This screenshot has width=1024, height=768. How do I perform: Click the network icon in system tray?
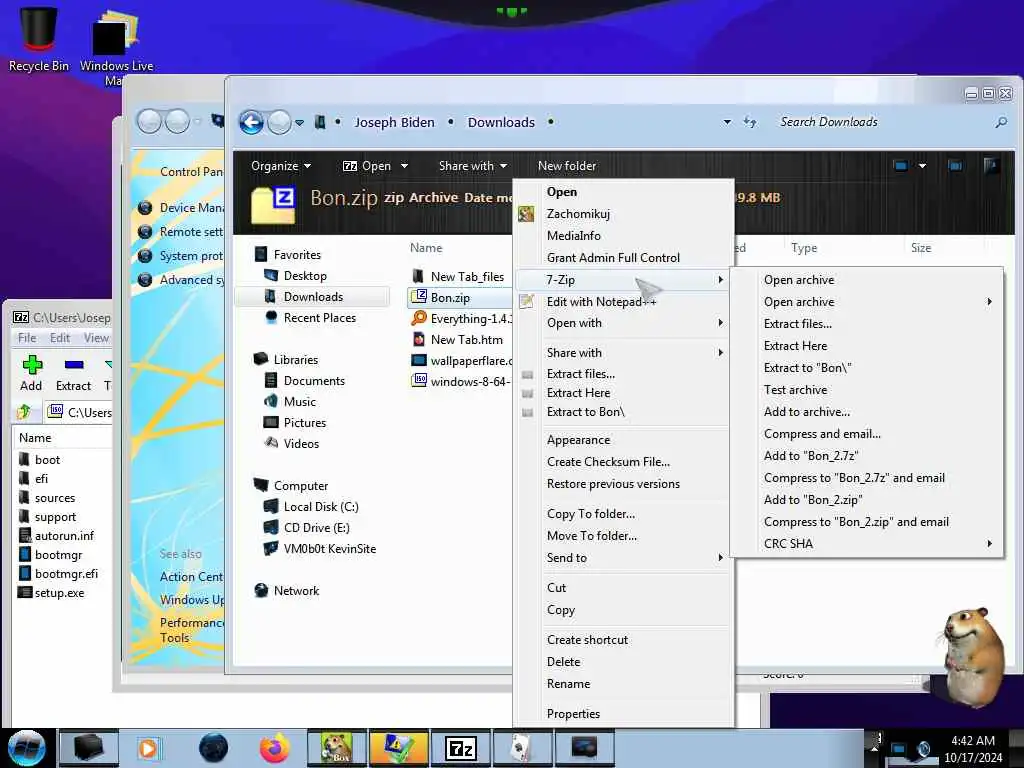tap(899, 748)
